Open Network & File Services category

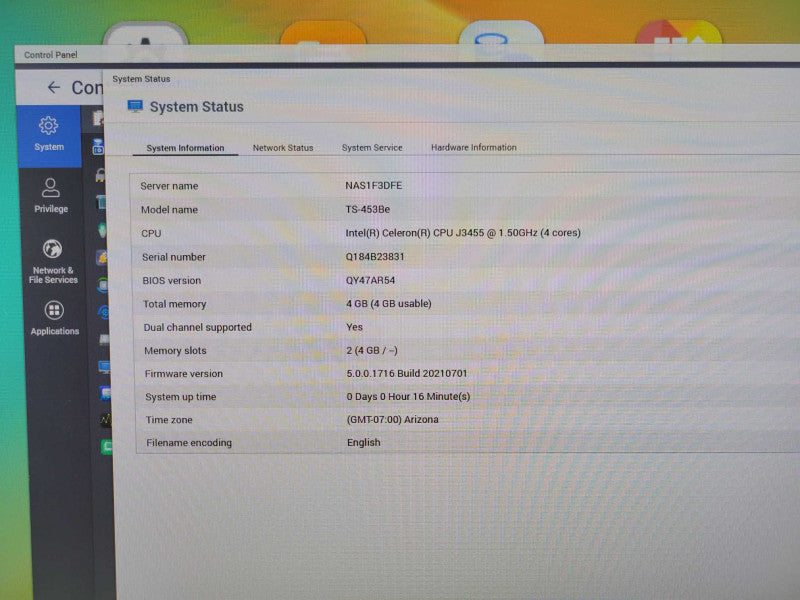[53, 261]
